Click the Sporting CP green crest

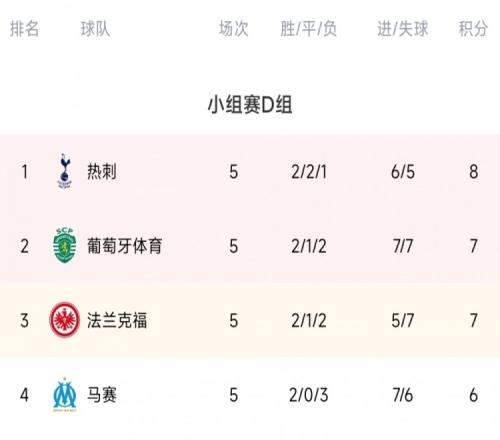65,246
